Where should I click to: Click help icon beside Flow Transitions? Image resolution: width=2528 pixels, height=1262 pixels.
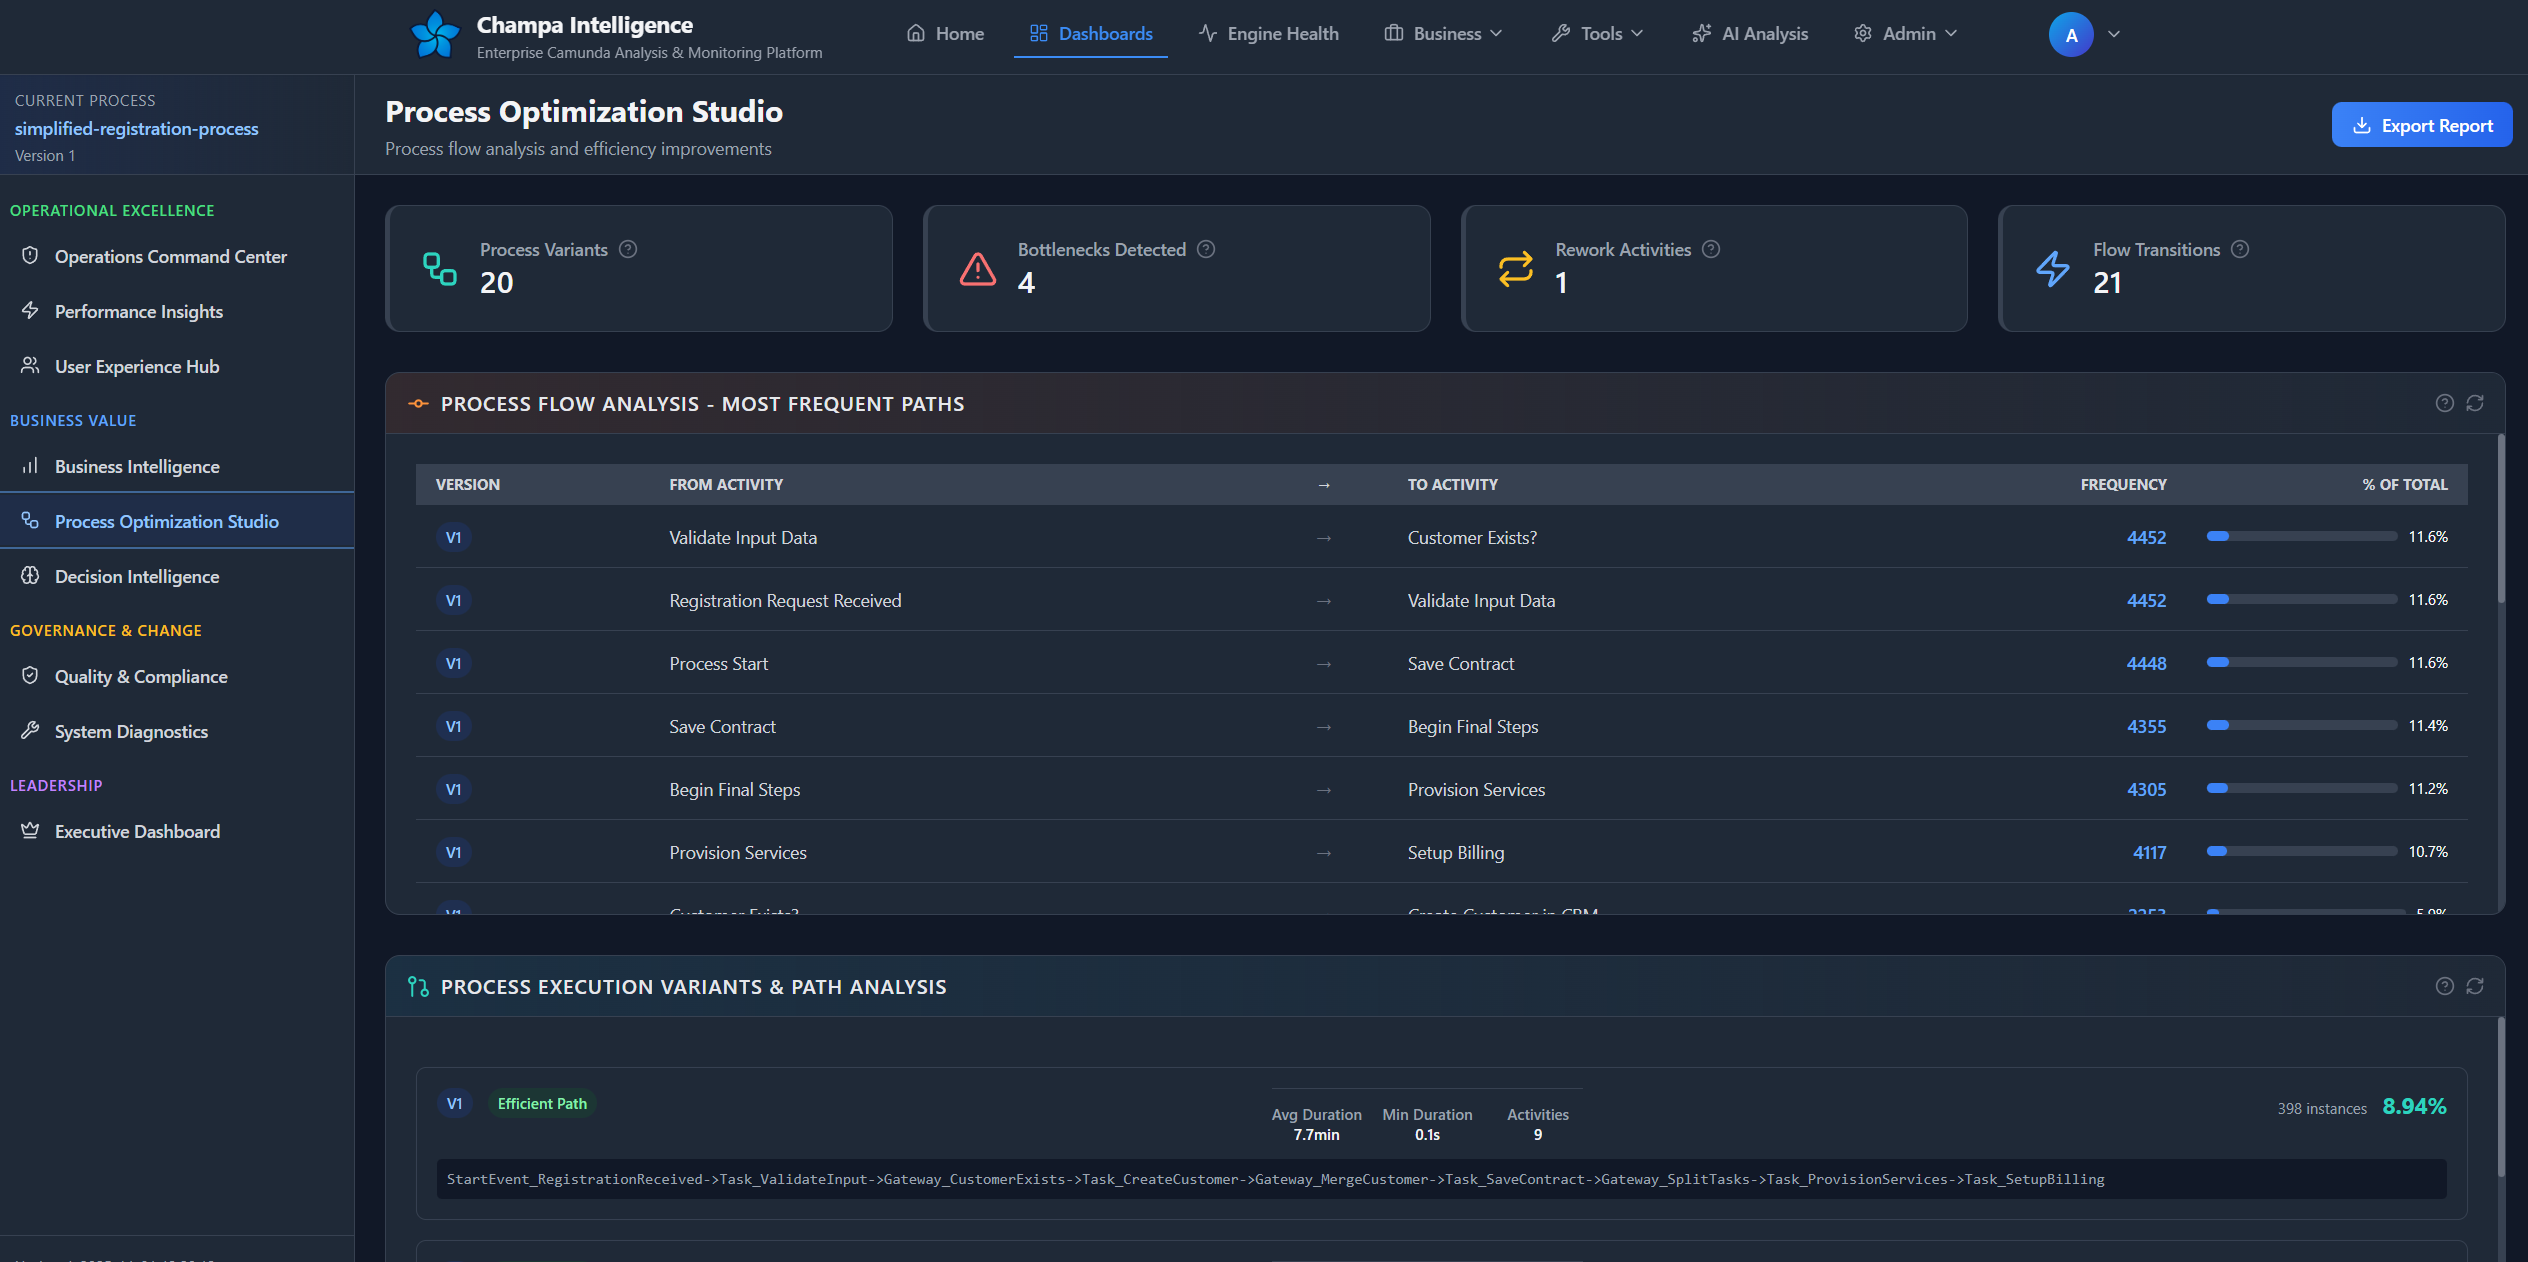[2240, 249]
